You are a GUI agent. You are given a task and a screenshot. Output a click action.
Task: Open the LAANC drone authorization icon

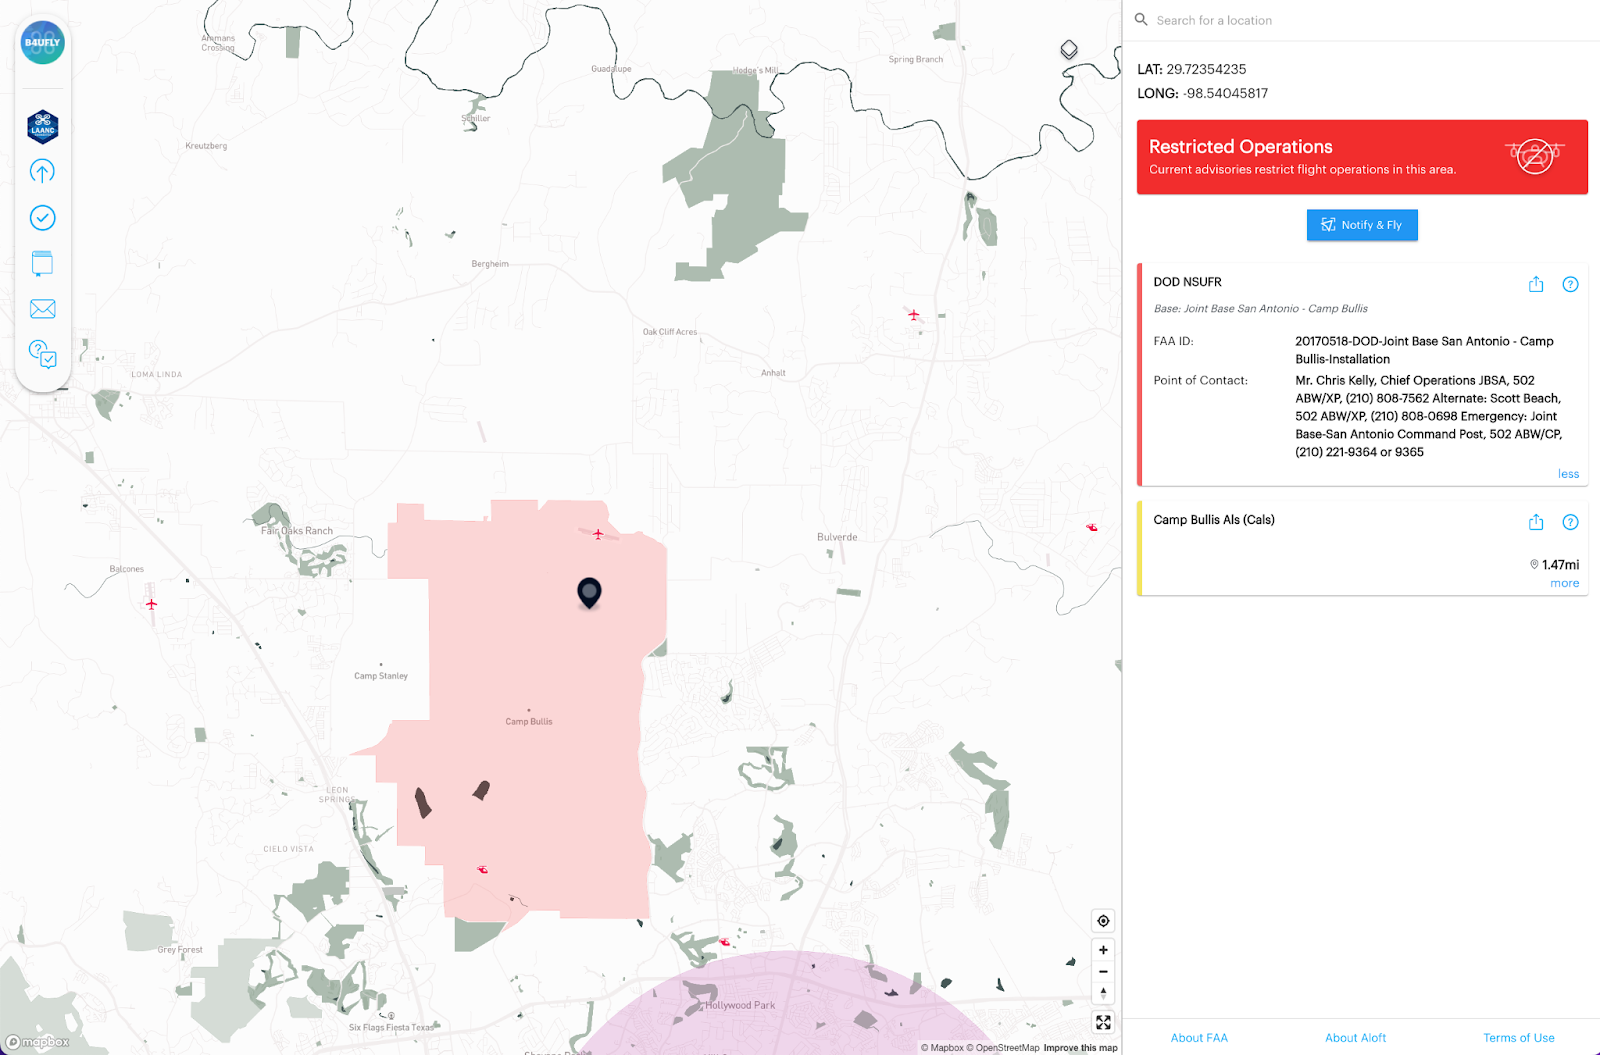[43, 127]
